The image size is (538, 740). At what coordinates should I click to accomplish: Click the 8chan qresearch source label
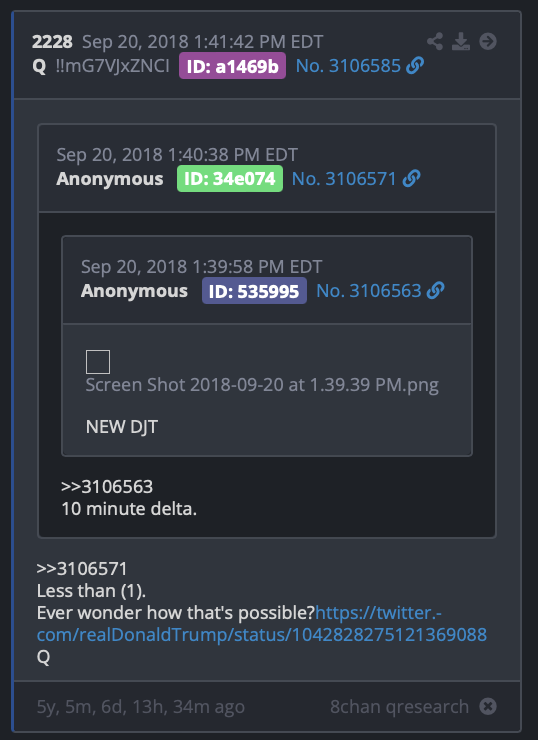[x=399, y=706]
